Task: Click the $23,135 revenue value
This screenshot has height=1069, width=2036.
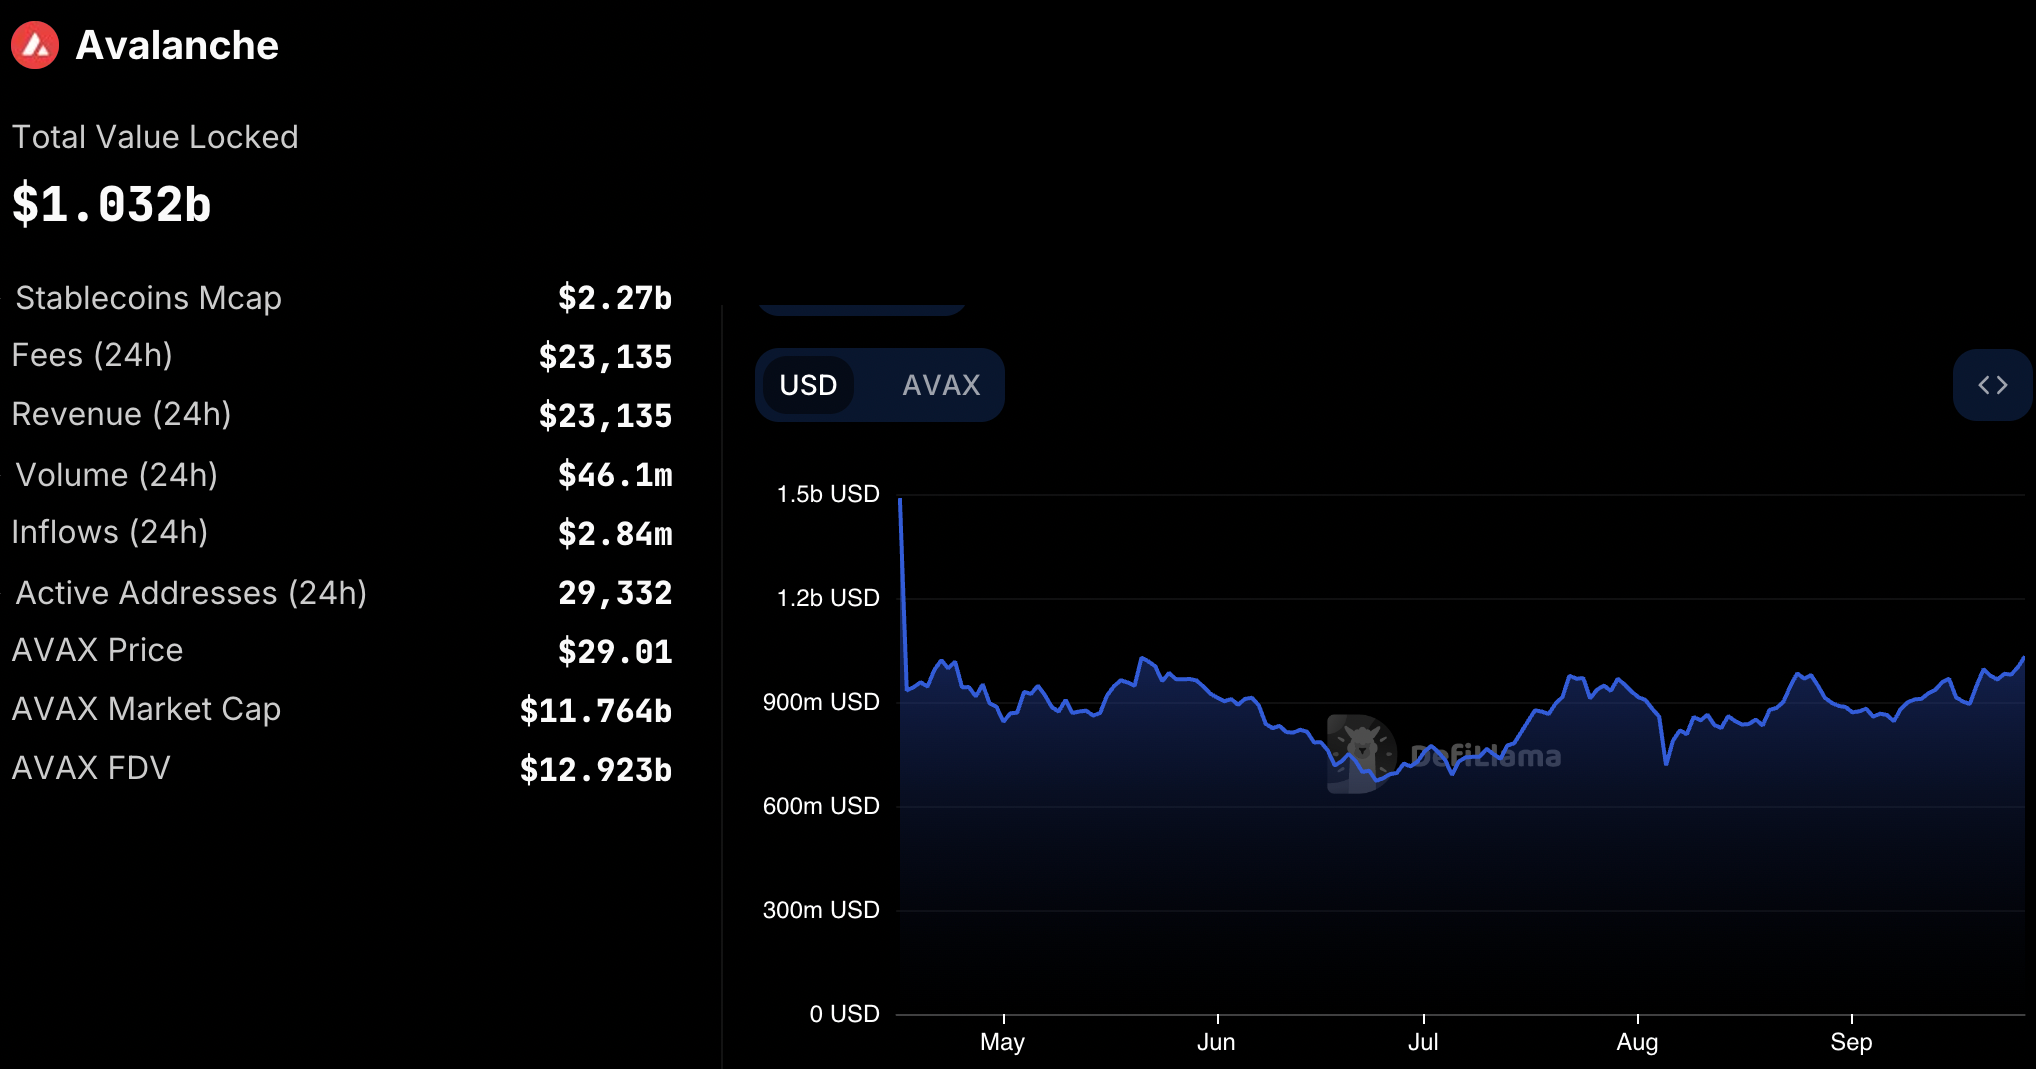Action: point(605,416)
